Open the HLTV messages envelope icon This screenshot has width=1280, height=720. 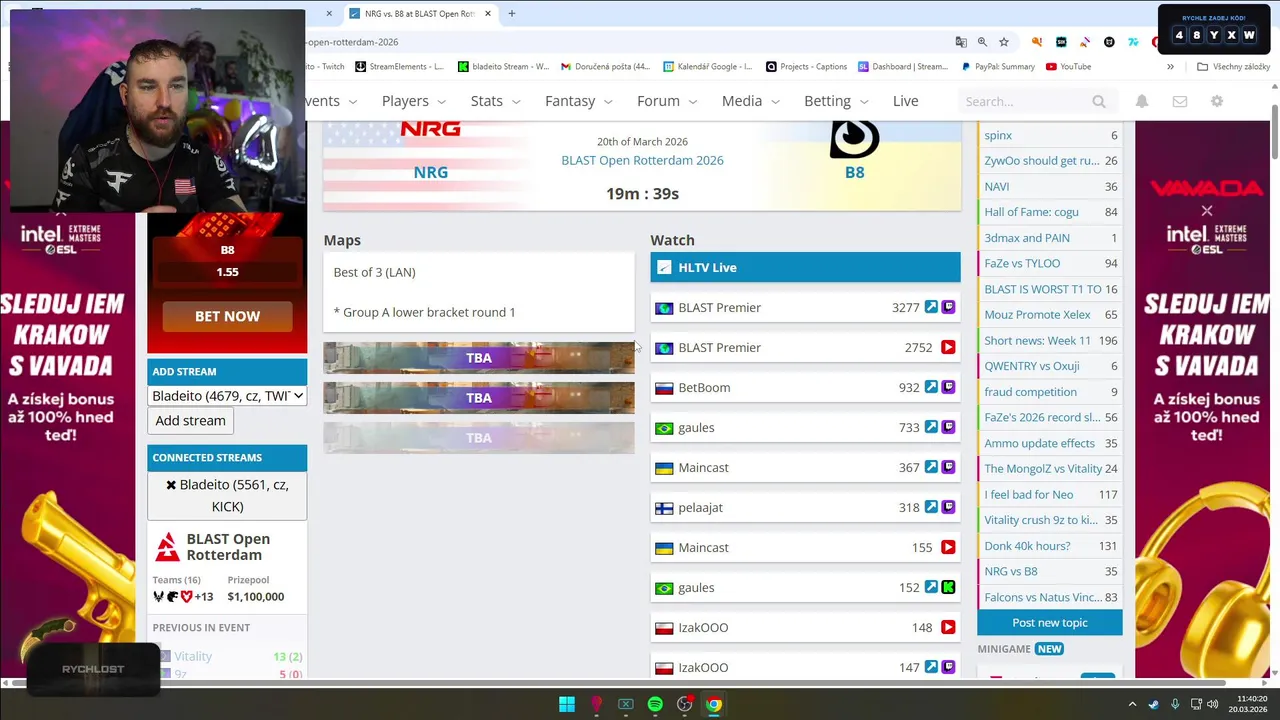coord(1180,101)
